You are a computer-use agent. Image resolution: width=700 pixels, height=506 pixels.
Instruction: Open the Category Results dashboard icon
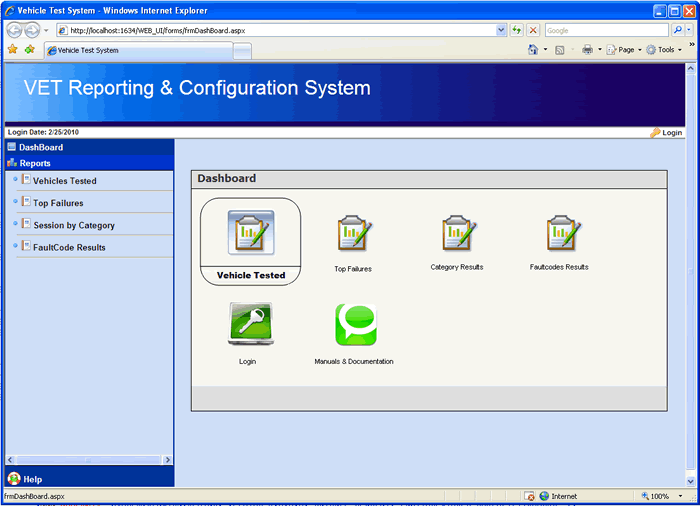pos(457,234)
